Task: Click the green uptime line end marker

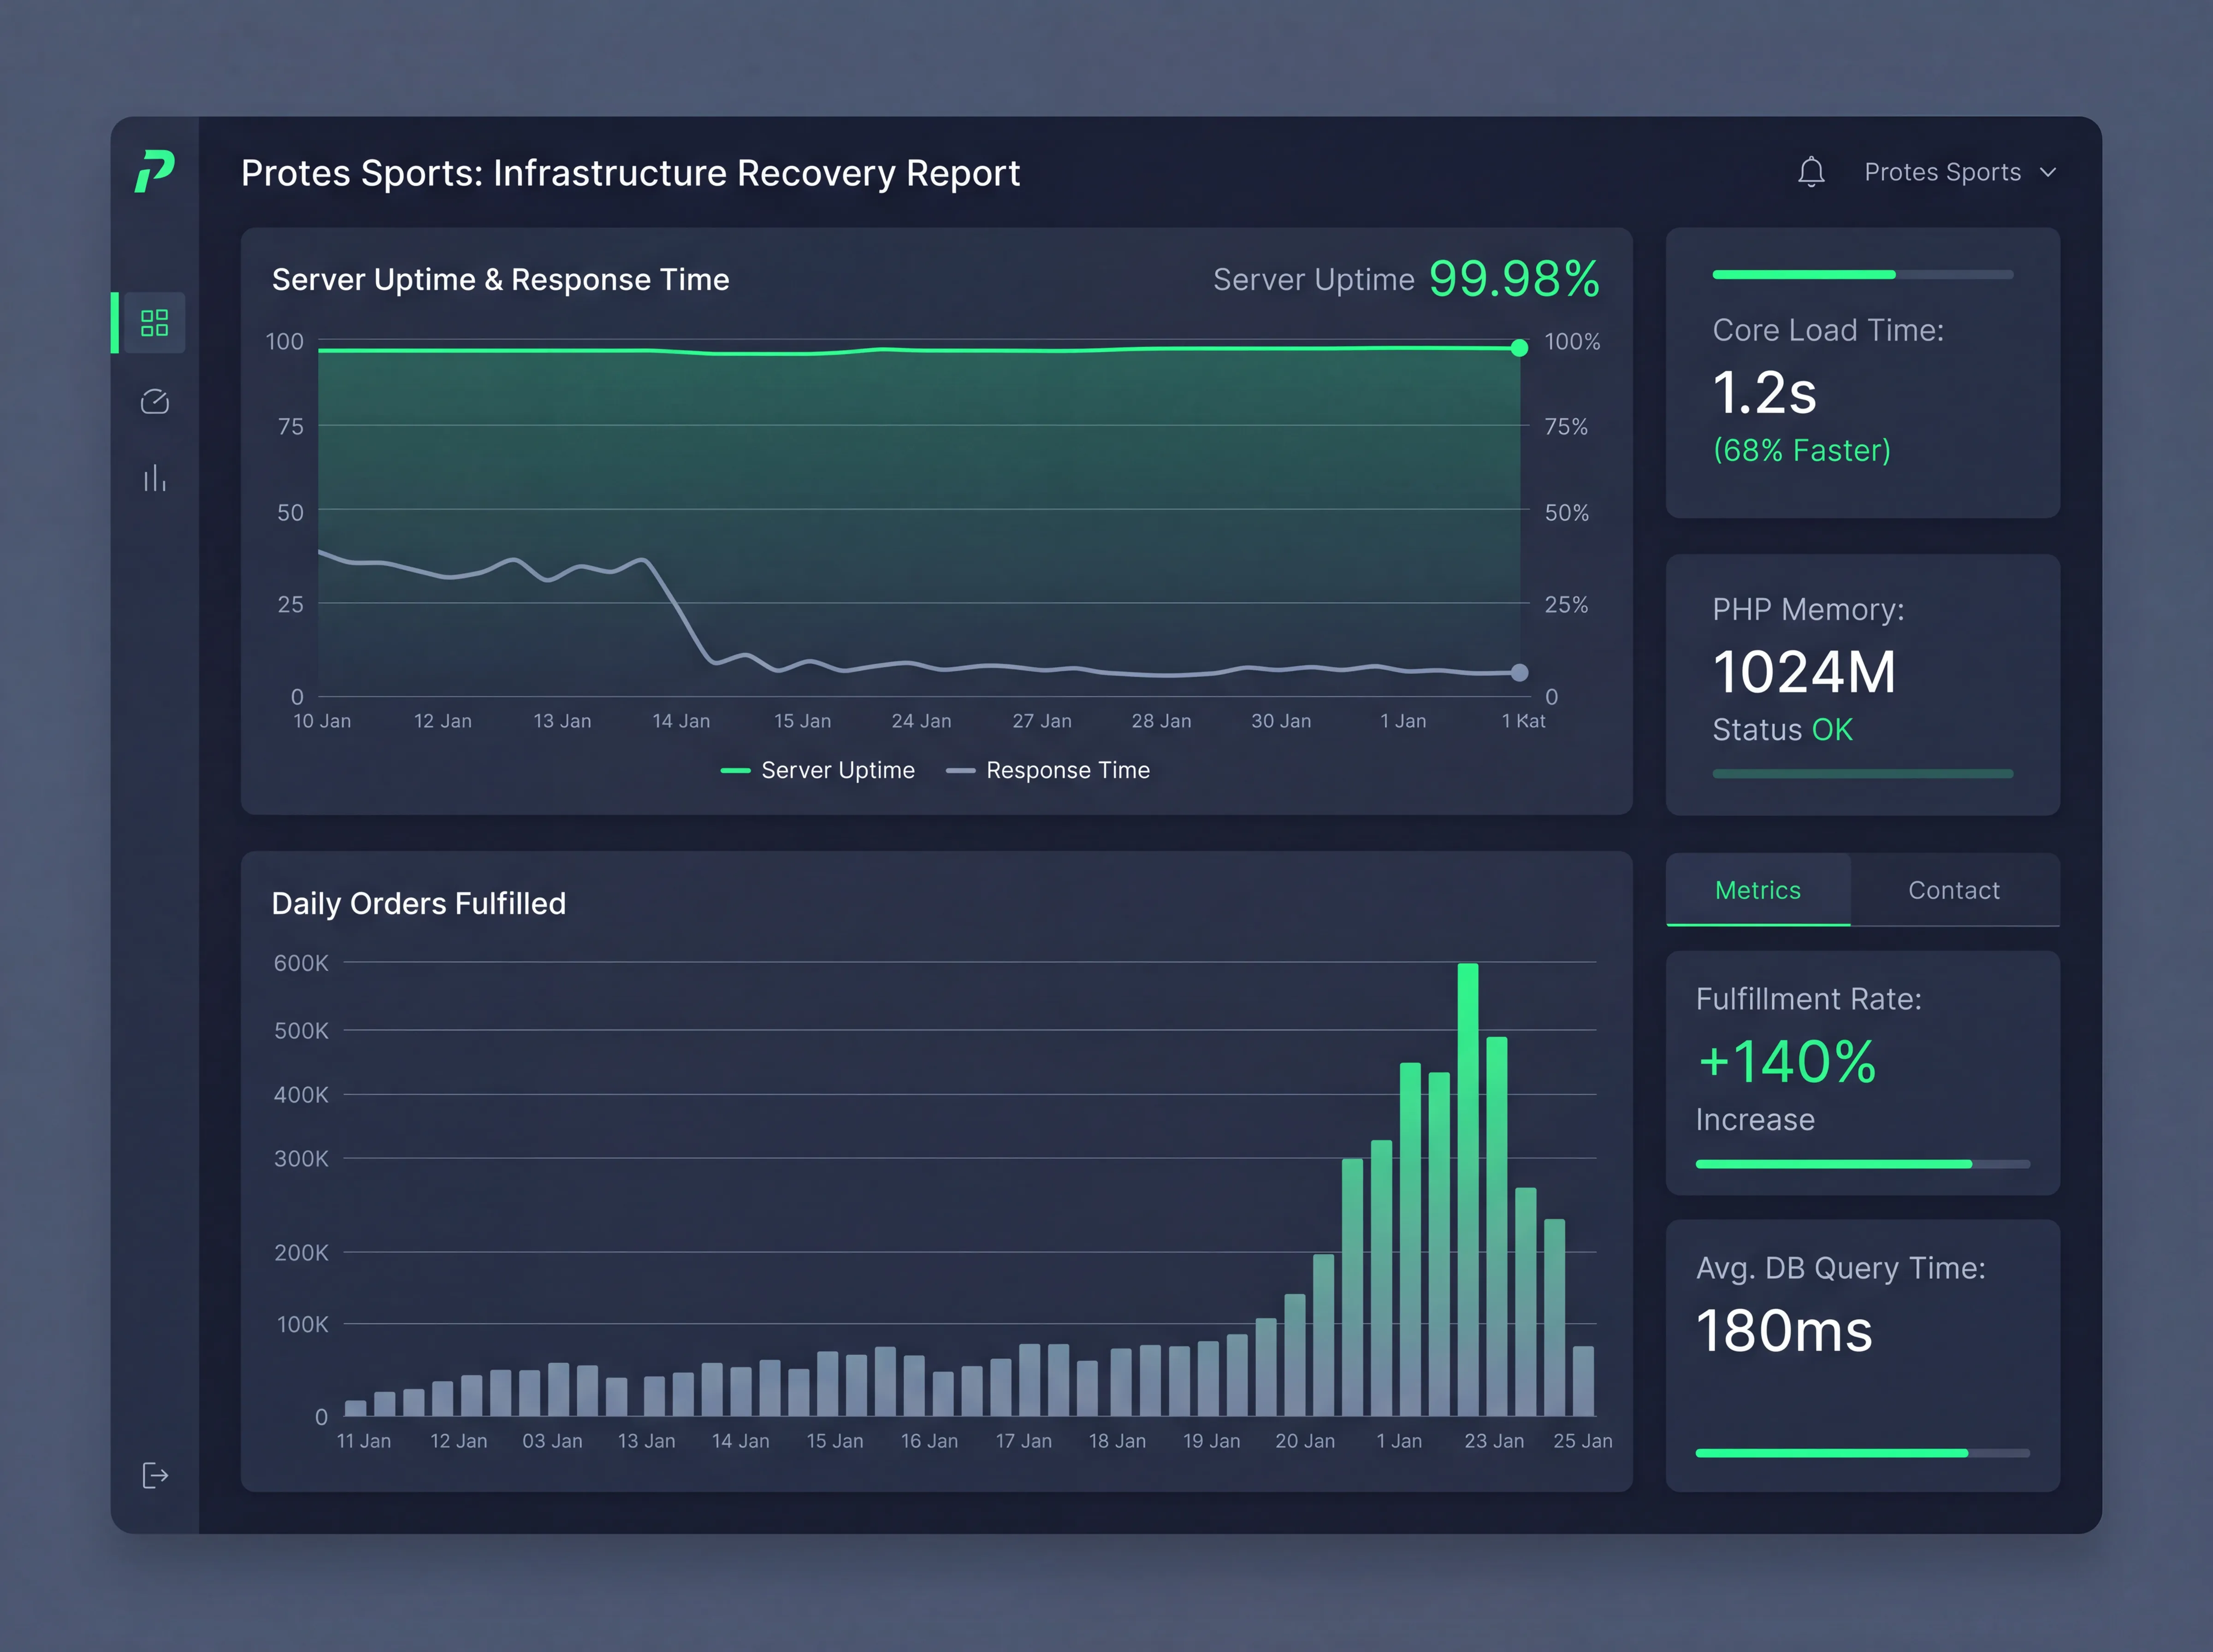Action: coord(1519,347)
